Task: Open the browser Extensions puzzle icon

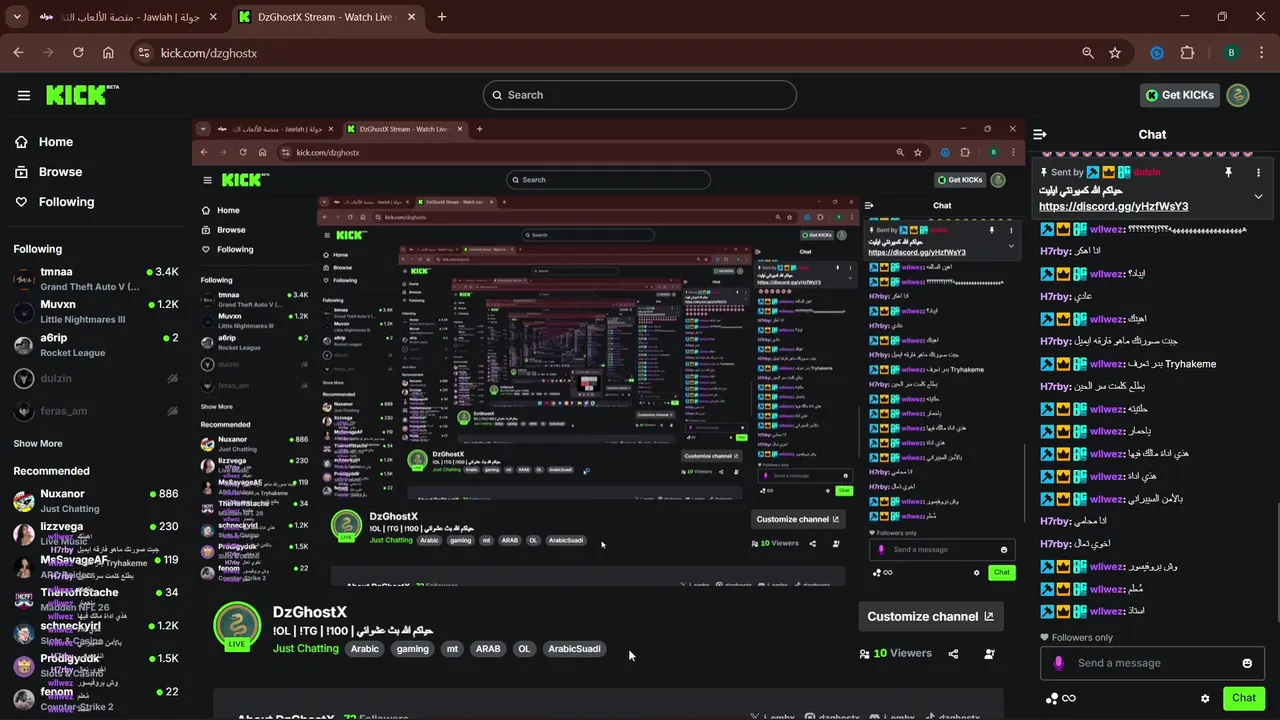Action: coord(1188,53)
